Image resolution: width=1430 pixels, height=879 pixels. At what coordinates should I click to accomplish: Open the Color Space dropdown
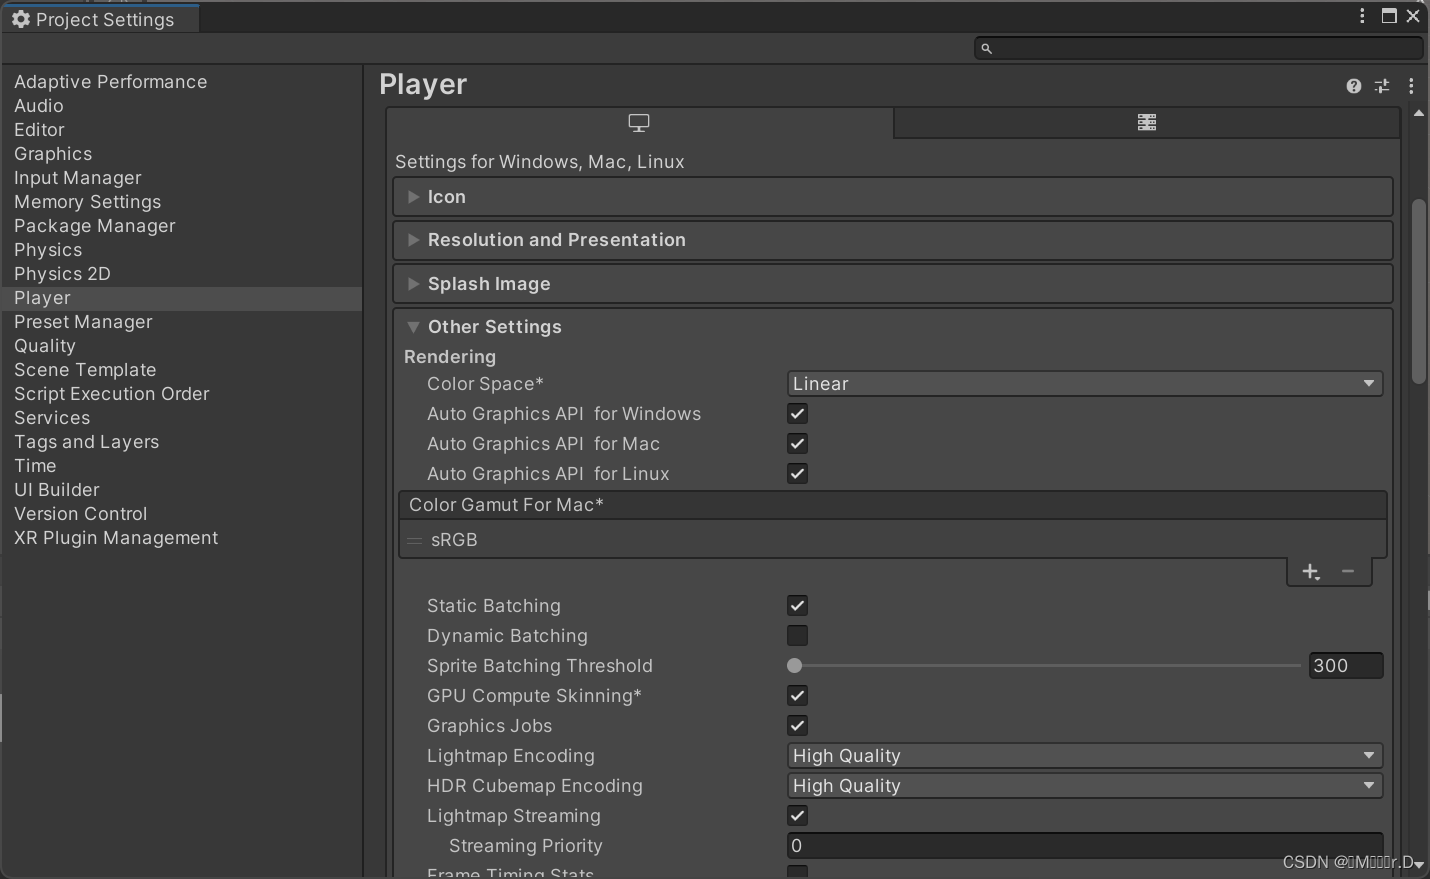coord(1085,384)
